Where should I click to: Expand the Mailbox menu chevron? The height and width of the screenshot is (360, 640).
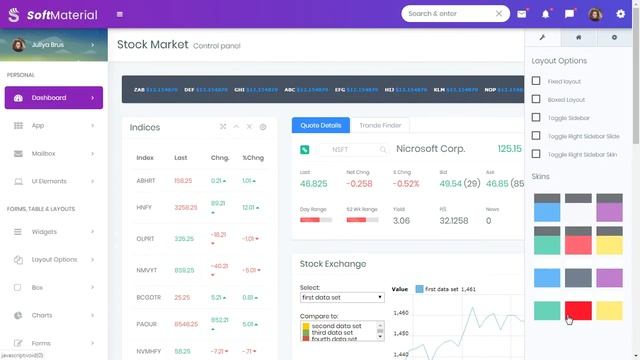(93, 153)
